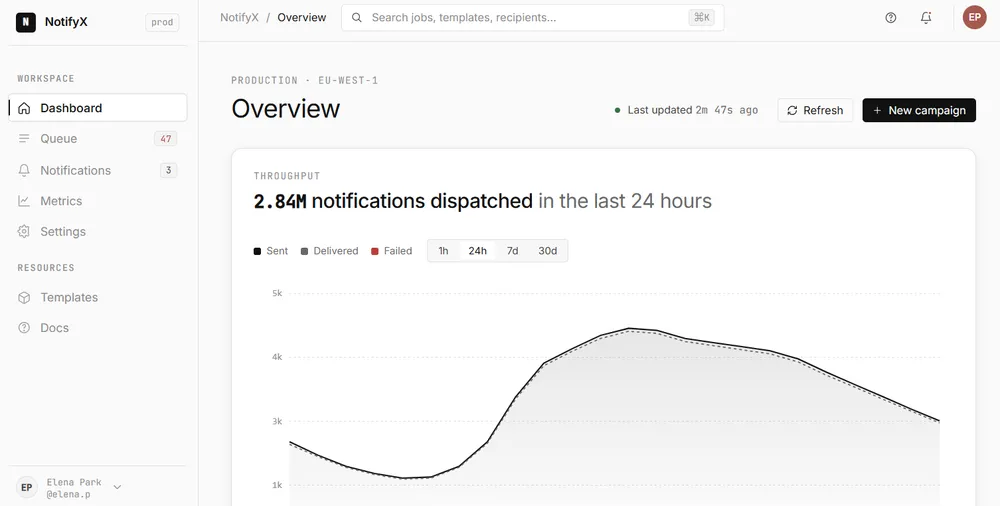Open the Settings gear icon in sidebar
This screenshot has height=506, width=1000.
[x=24, y=232]
